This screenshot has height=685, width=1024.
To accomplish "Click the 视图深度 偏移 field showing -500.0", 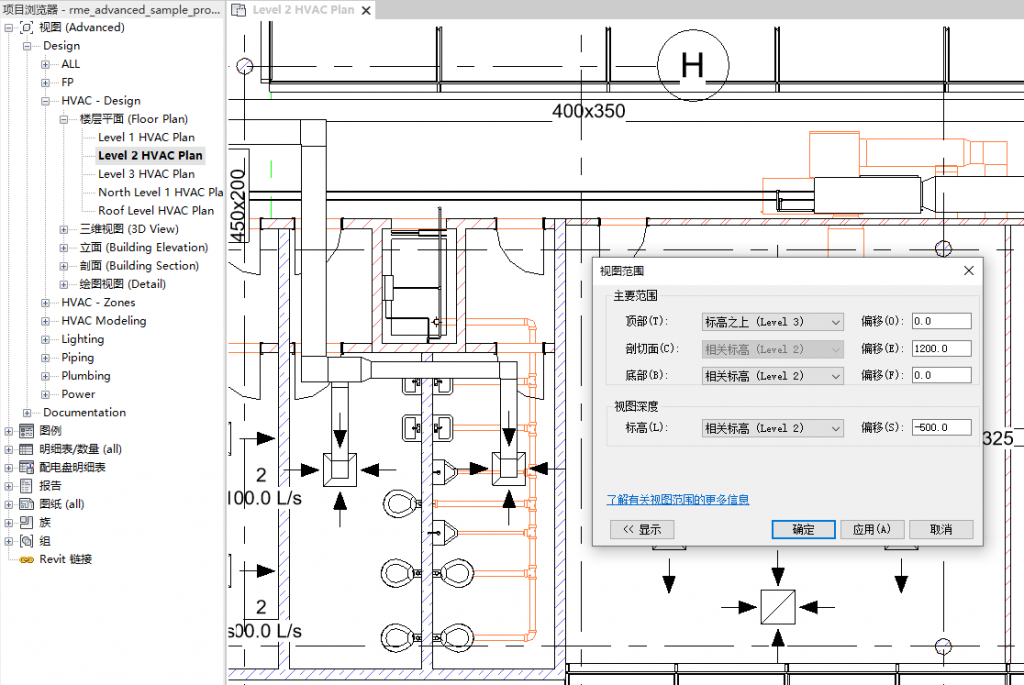I will click(941, 427).
